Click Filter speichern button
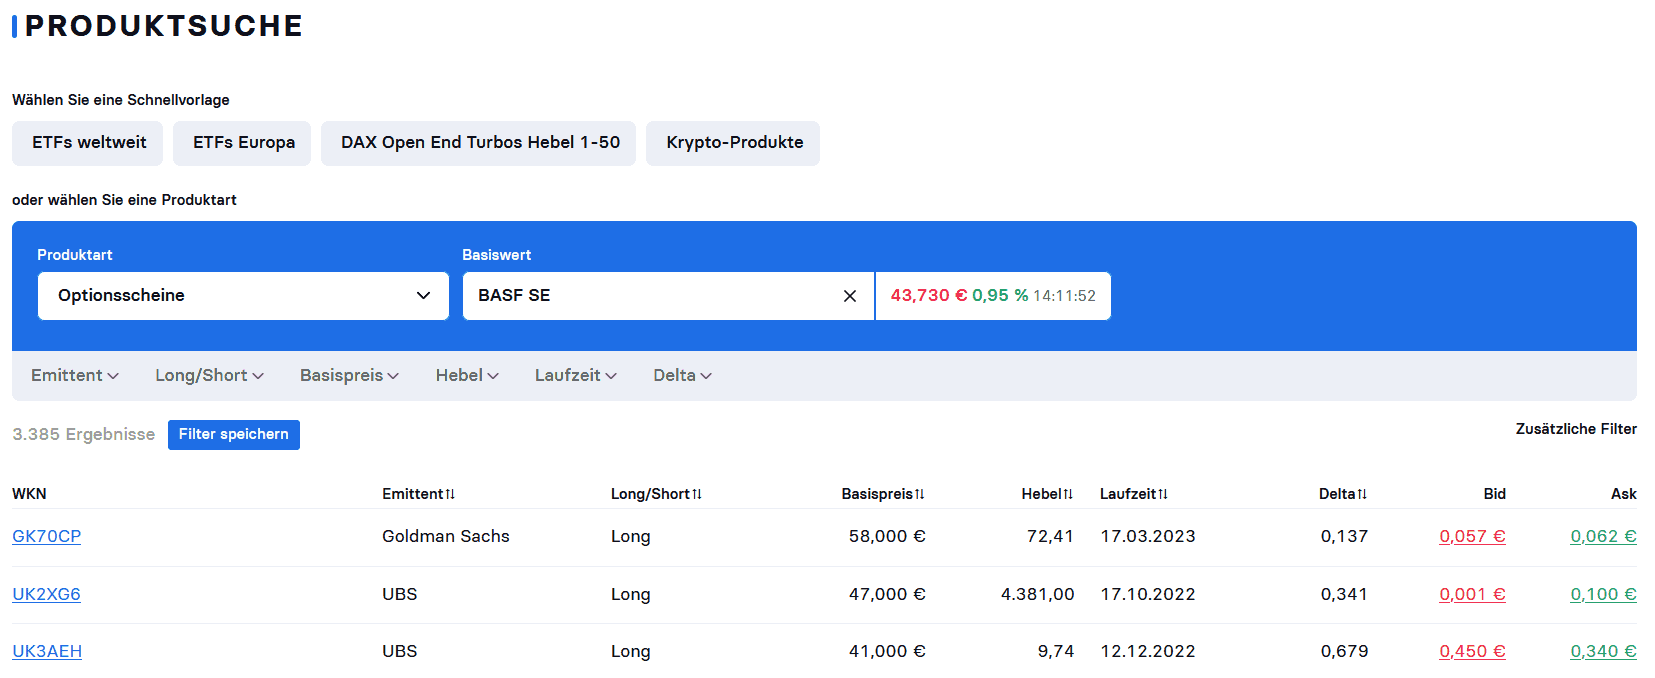1655x678 pixels. [x=234, y=435]
